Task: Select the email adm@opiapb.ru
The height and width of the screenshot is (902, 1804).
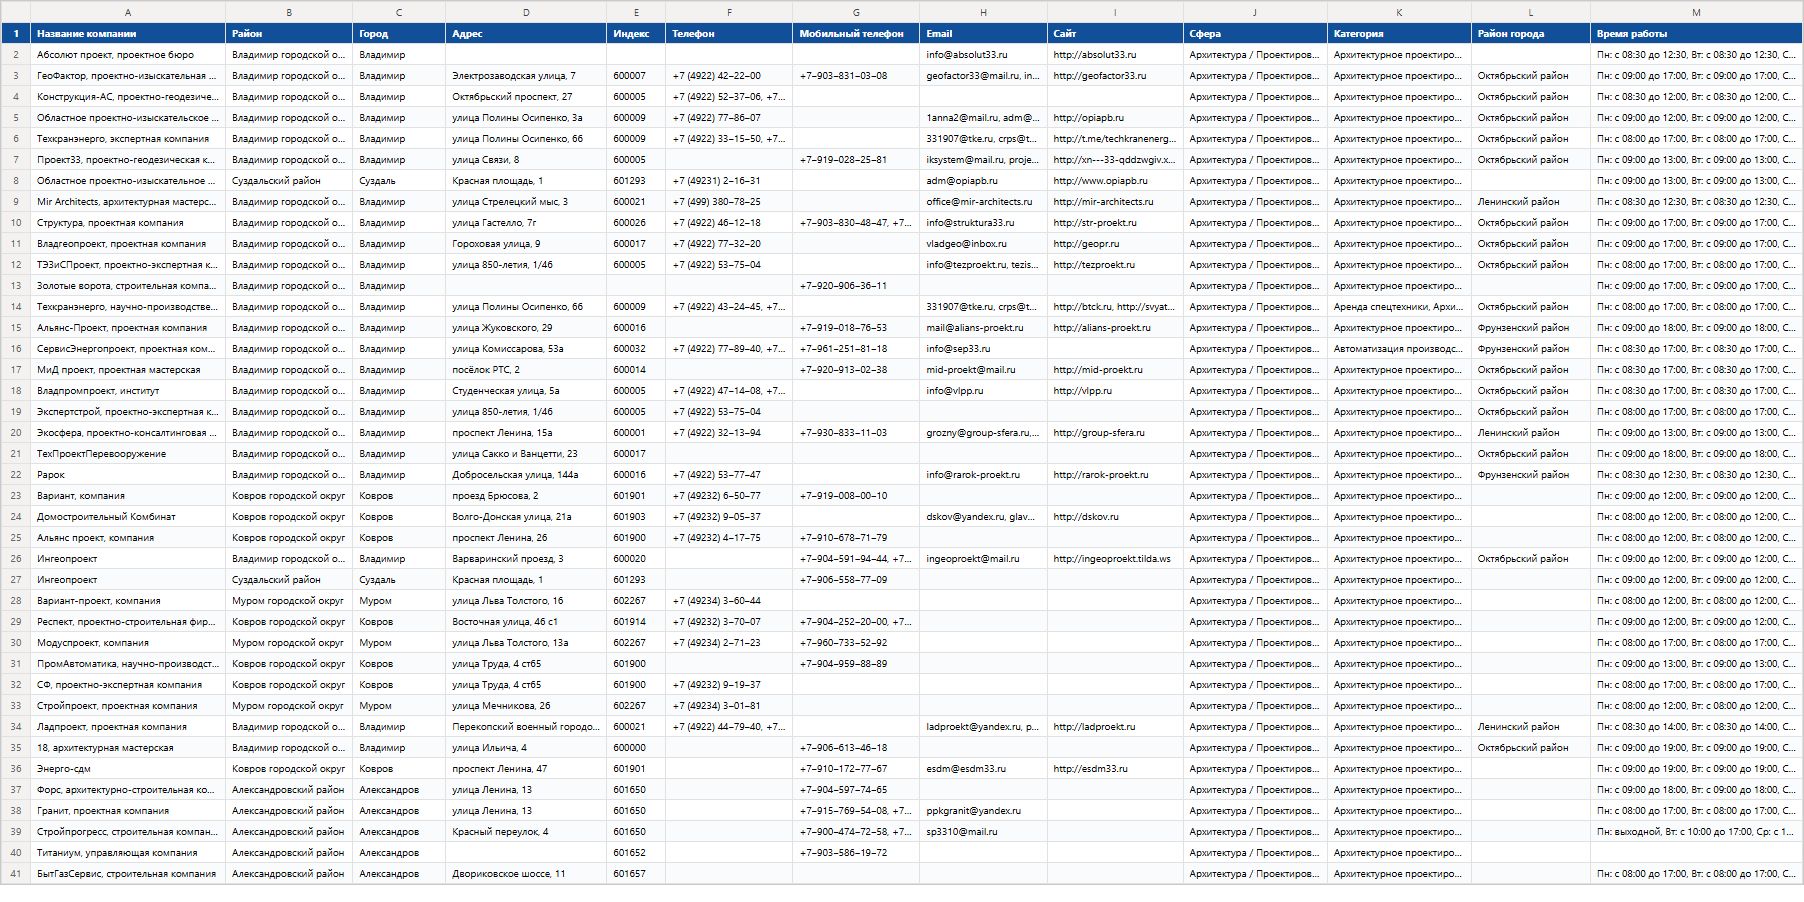Action: click(x=983, y=181)
